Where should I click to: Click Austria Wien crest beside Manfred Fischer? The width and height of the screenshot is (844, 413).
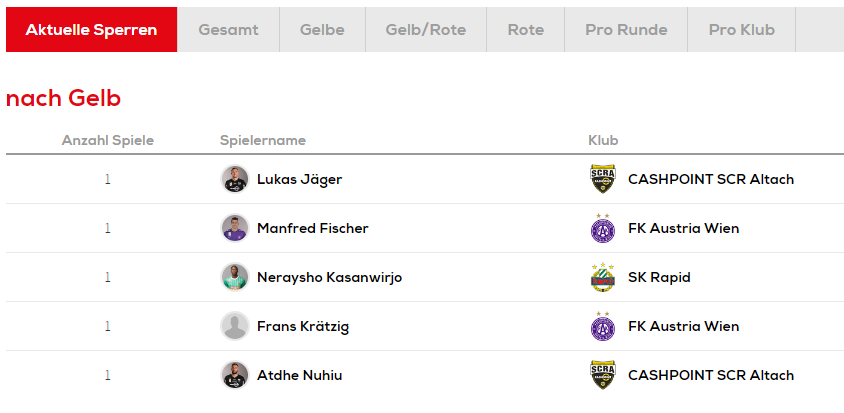click(602, 228)
